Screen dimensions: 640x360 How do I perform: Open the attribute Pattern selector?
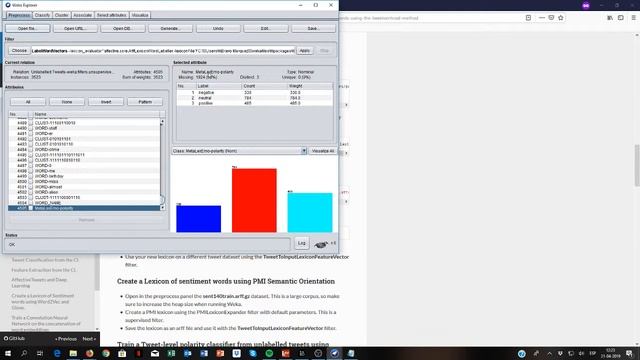145,102
